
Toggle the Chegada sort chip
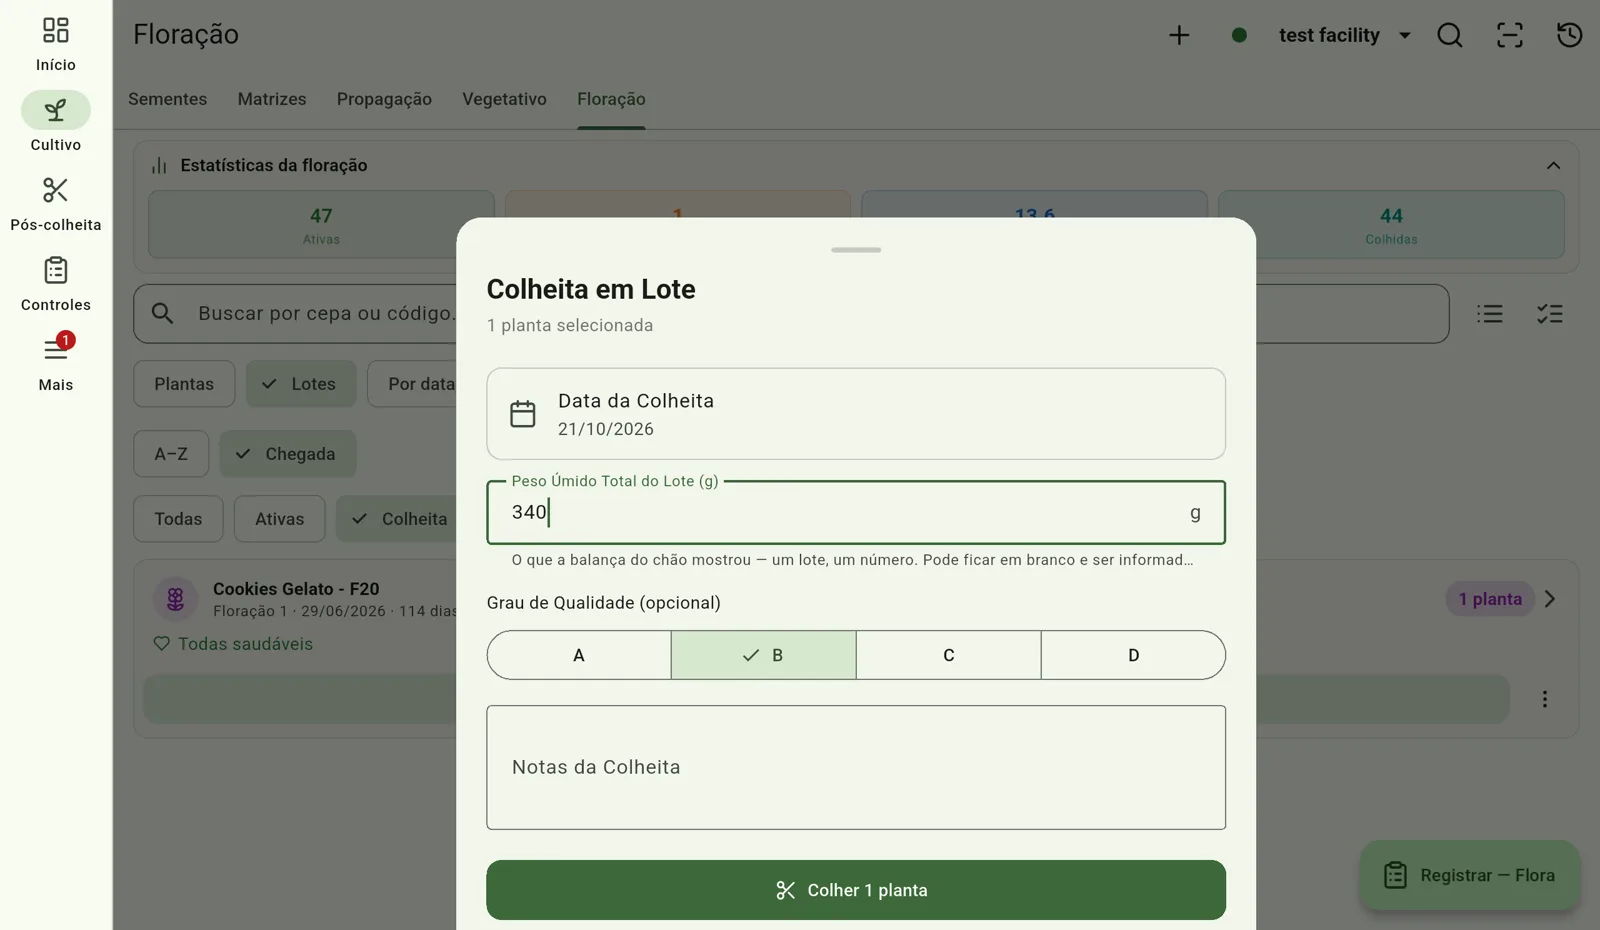click(x=288, y=454)
